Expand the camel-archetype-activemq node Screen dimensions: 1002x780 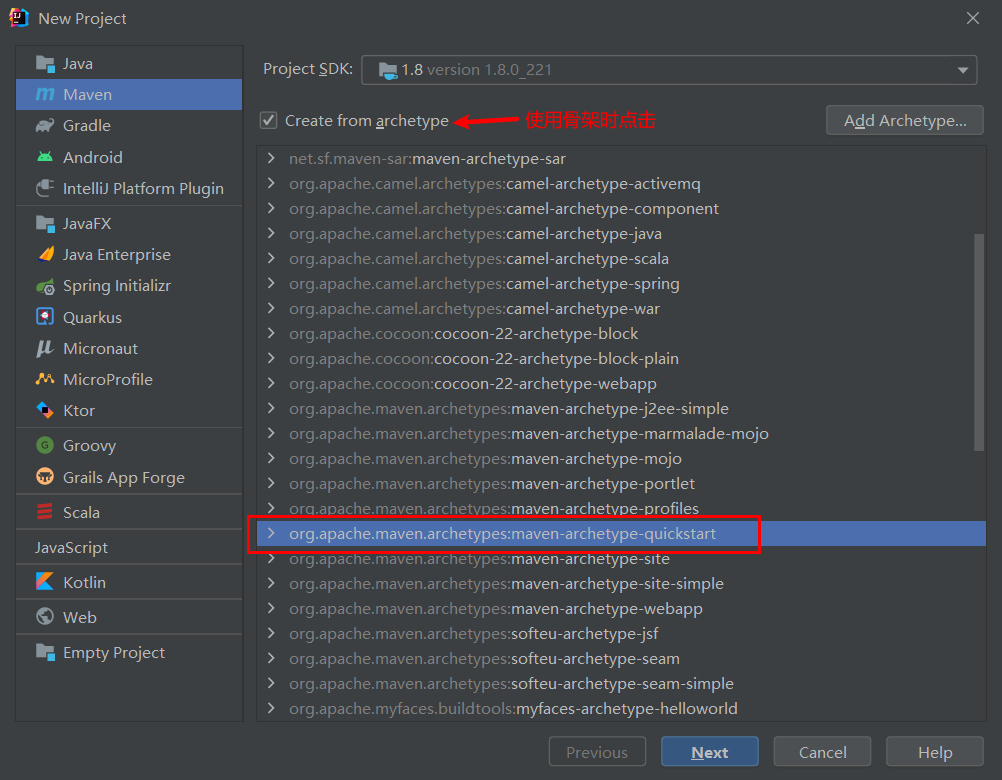coord(271,183)
